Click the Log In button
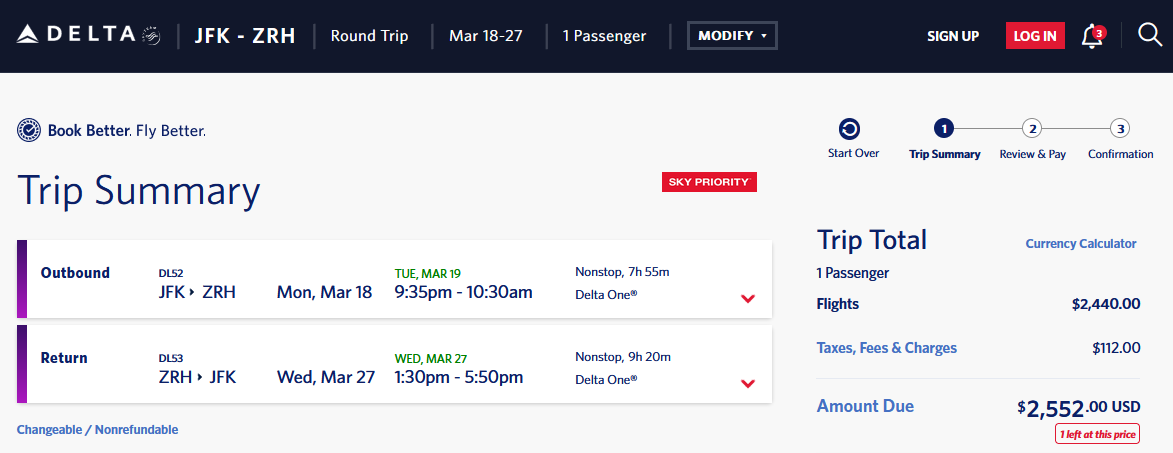The width and height of the screenshot is (1173, 453). (1035, 36)
